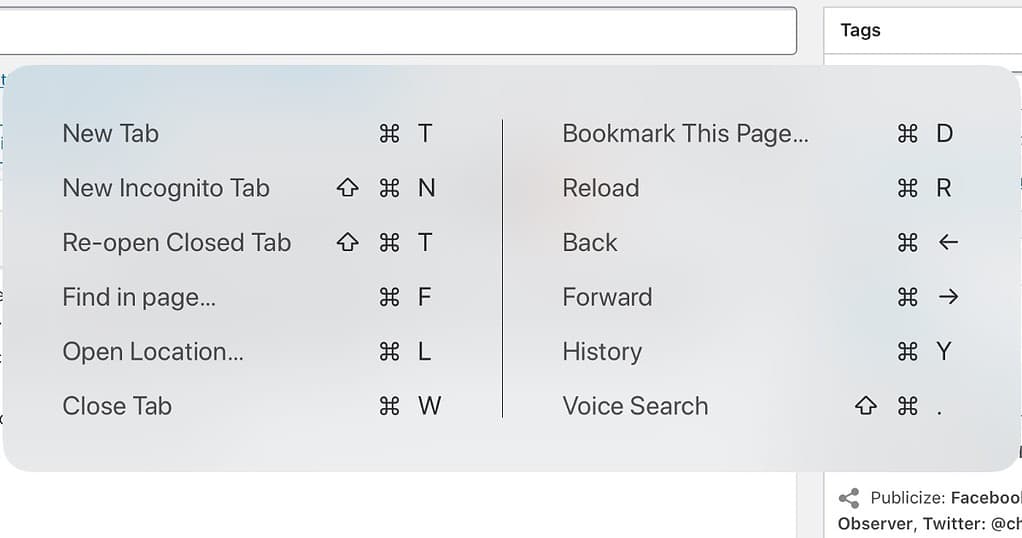Select New Tab in the shortcut overlay
Viewport: 1022px width, 538px height.
111,134
